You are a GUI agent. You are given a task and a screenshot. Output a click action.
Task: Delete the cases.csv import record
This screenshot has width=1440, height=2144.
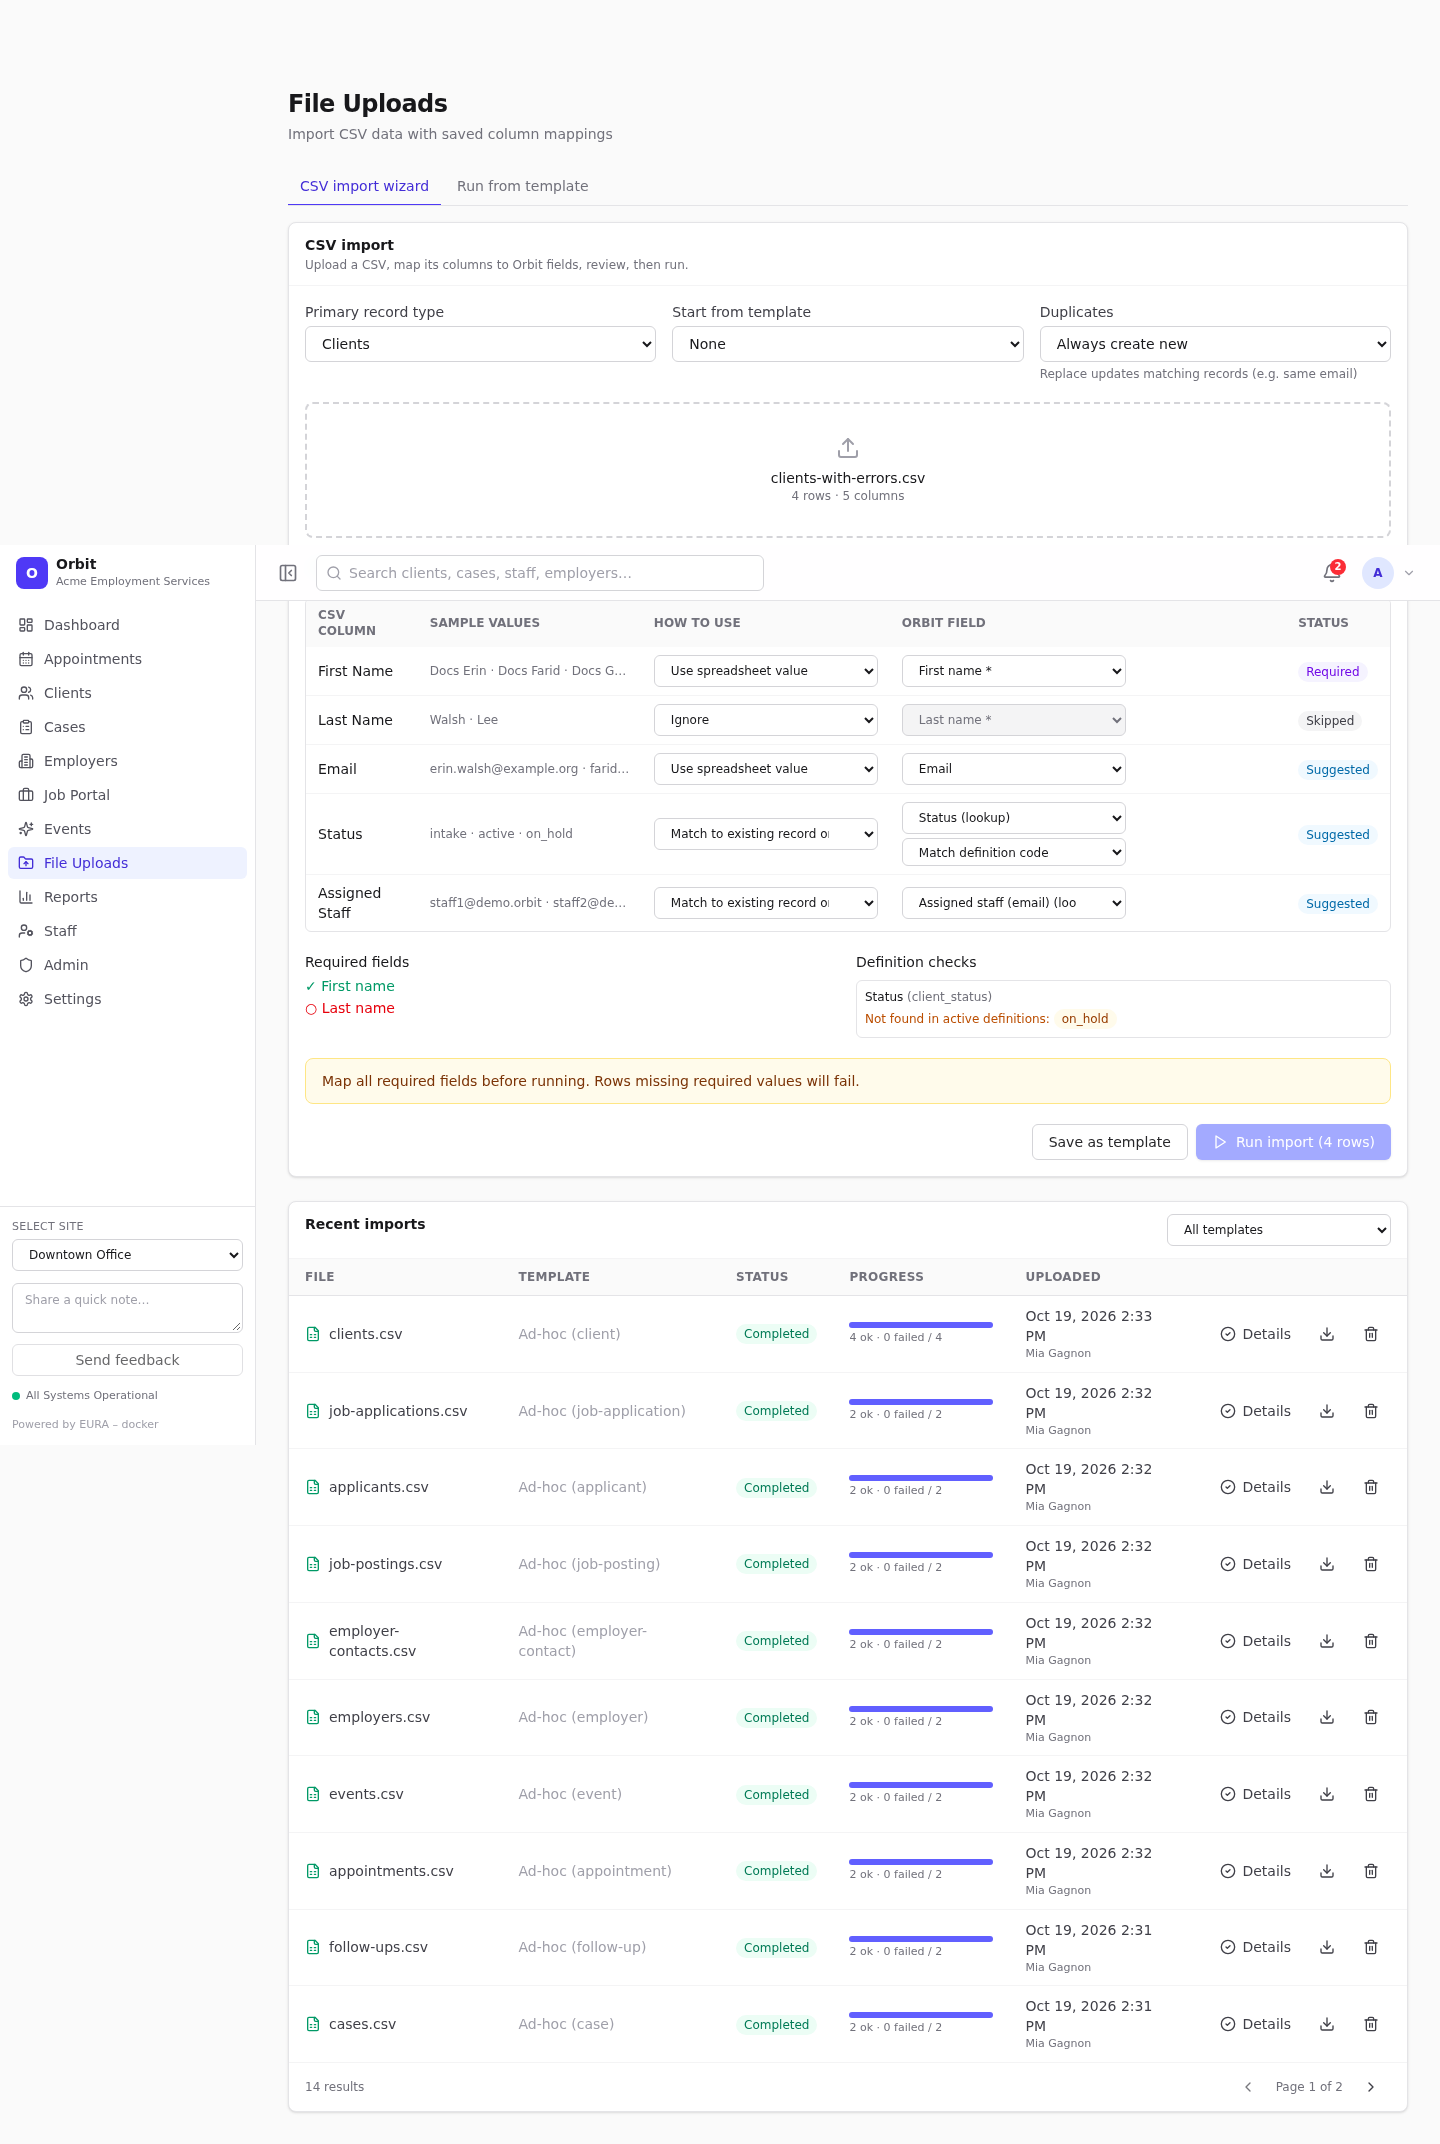click(1371, 2024)
